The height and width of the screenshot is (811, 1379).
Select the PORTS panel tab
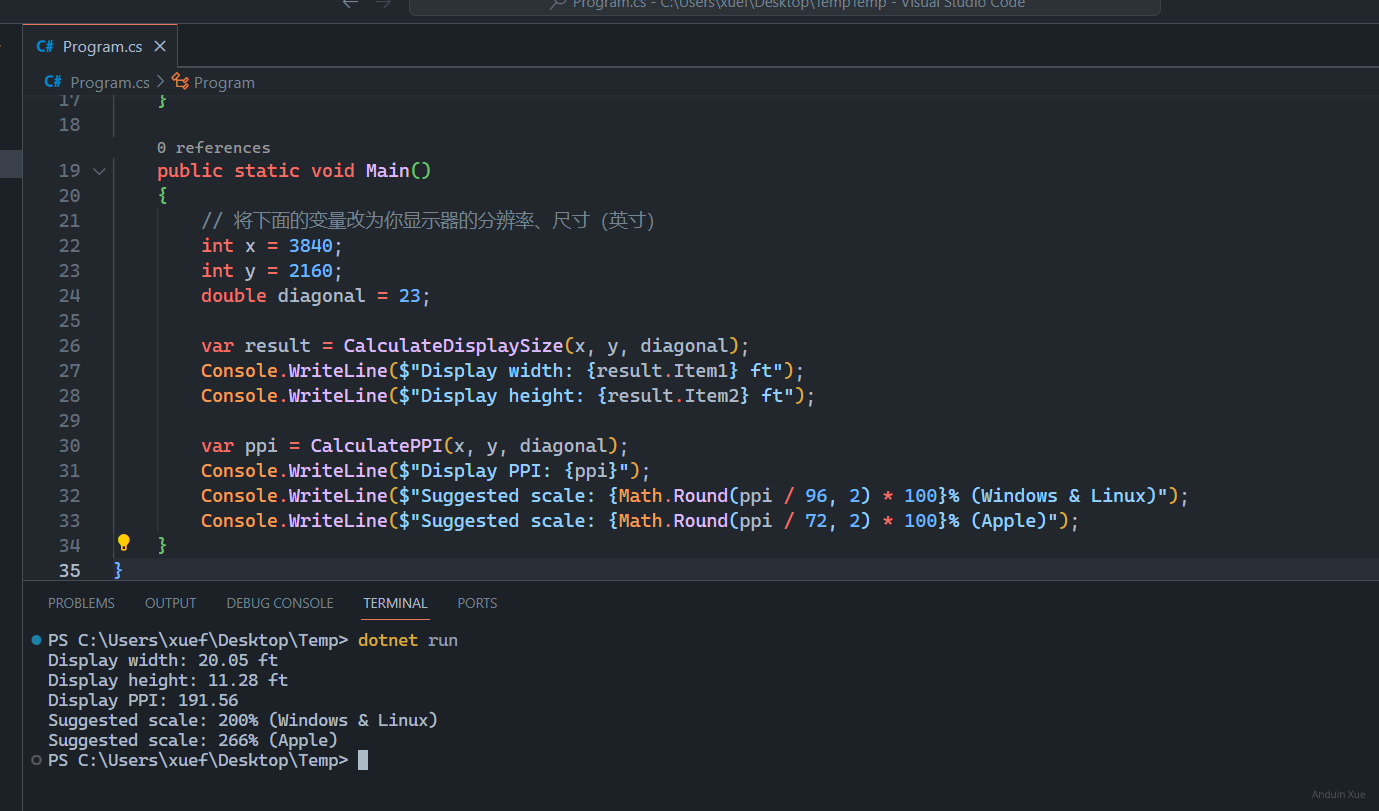pyautogui.click(x=477, y=603)
